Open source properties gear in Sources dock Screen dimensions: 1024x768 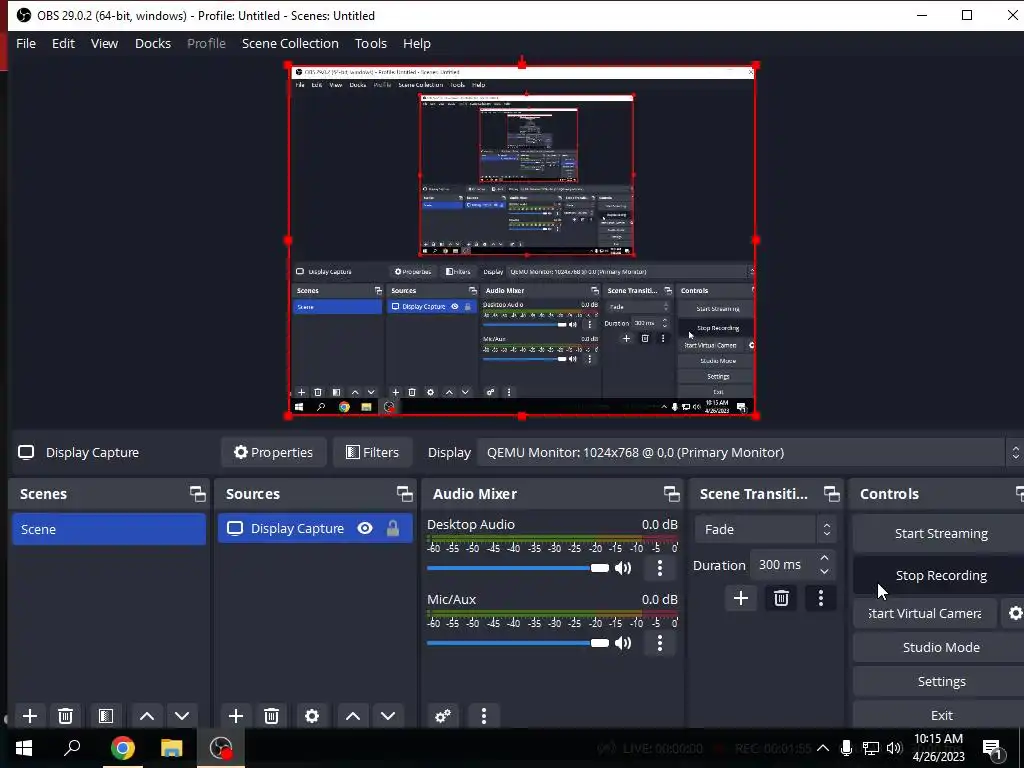[x=312, y=716]
